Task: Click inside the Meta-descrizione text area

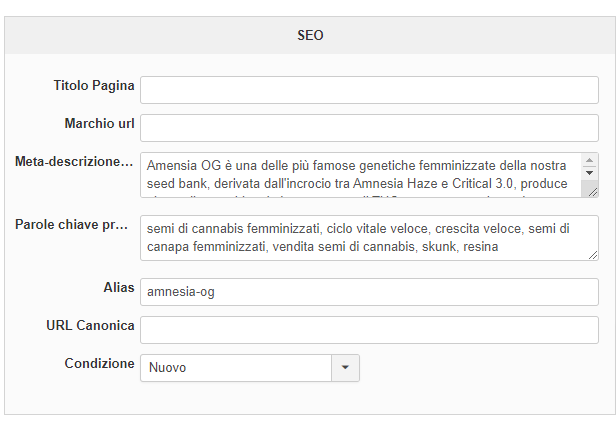Action: pos(355,174)
